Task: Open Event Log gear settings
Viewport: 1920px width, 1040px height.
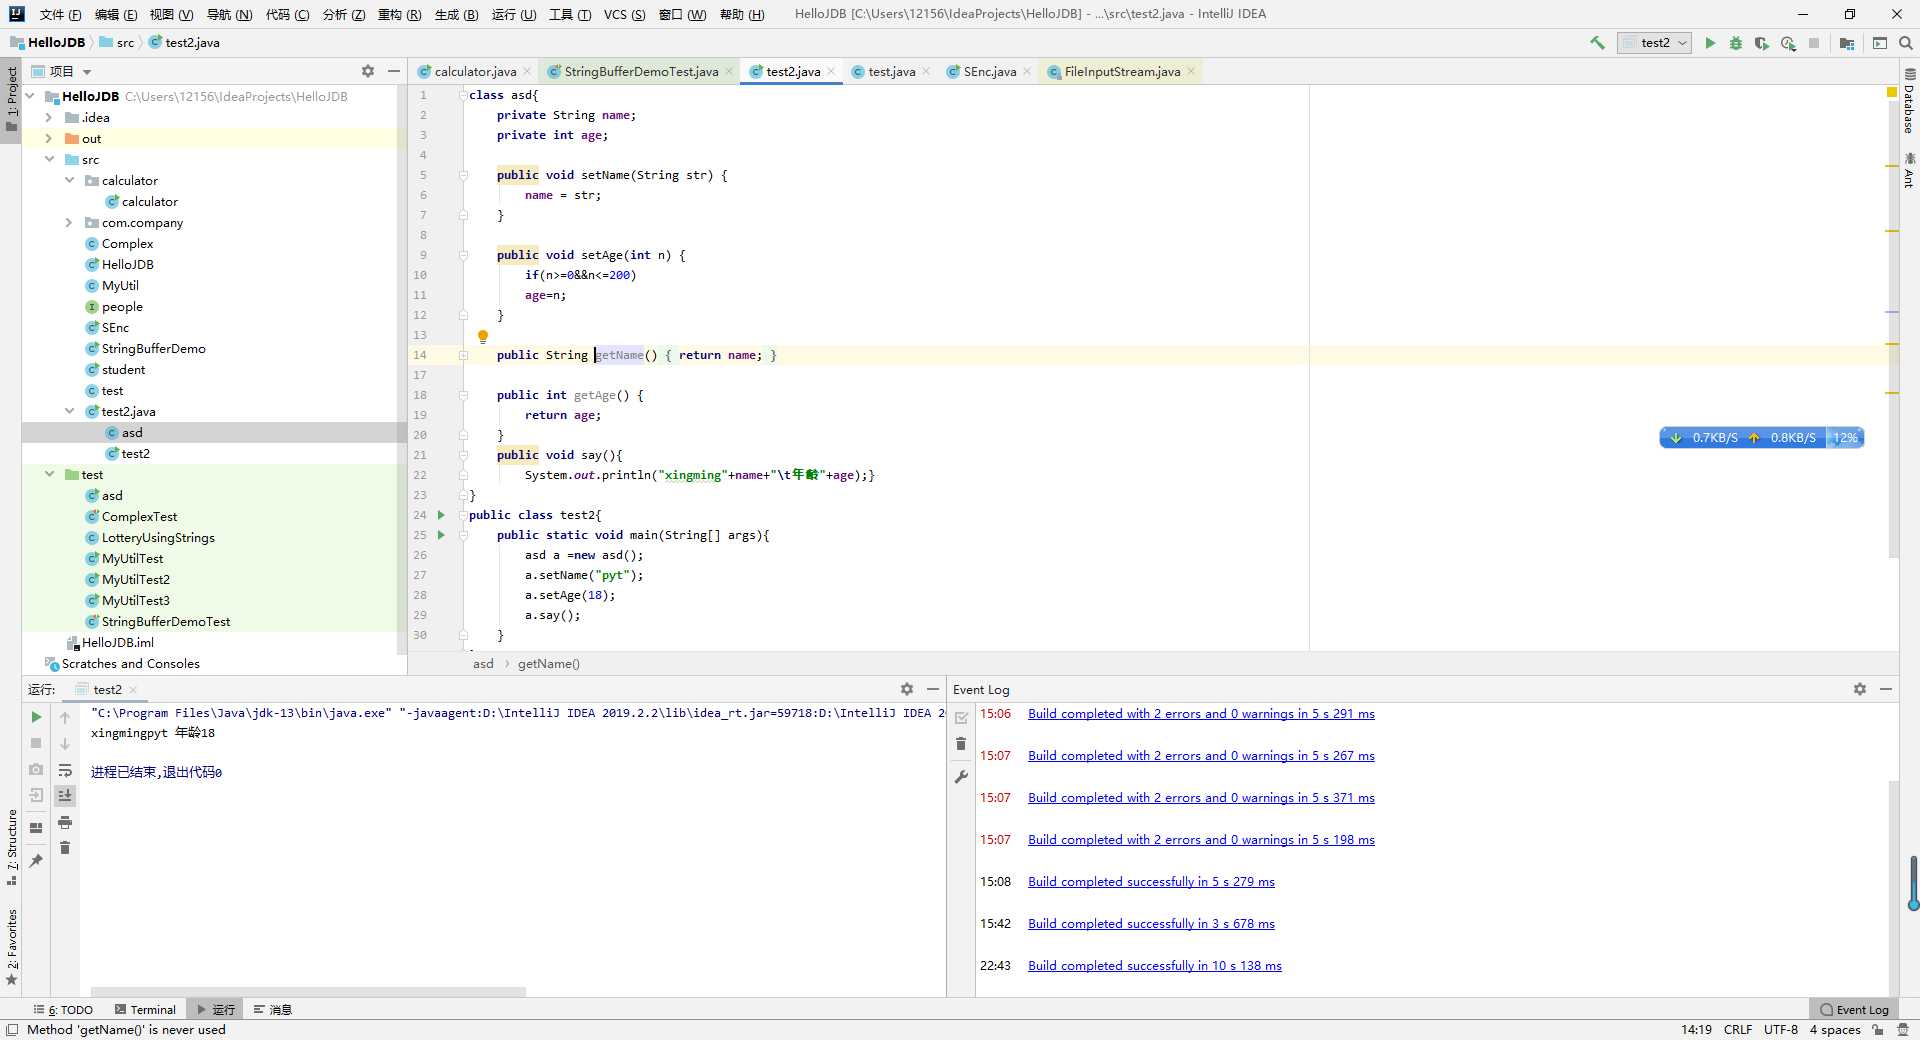Action: [x=1860, y=689]
